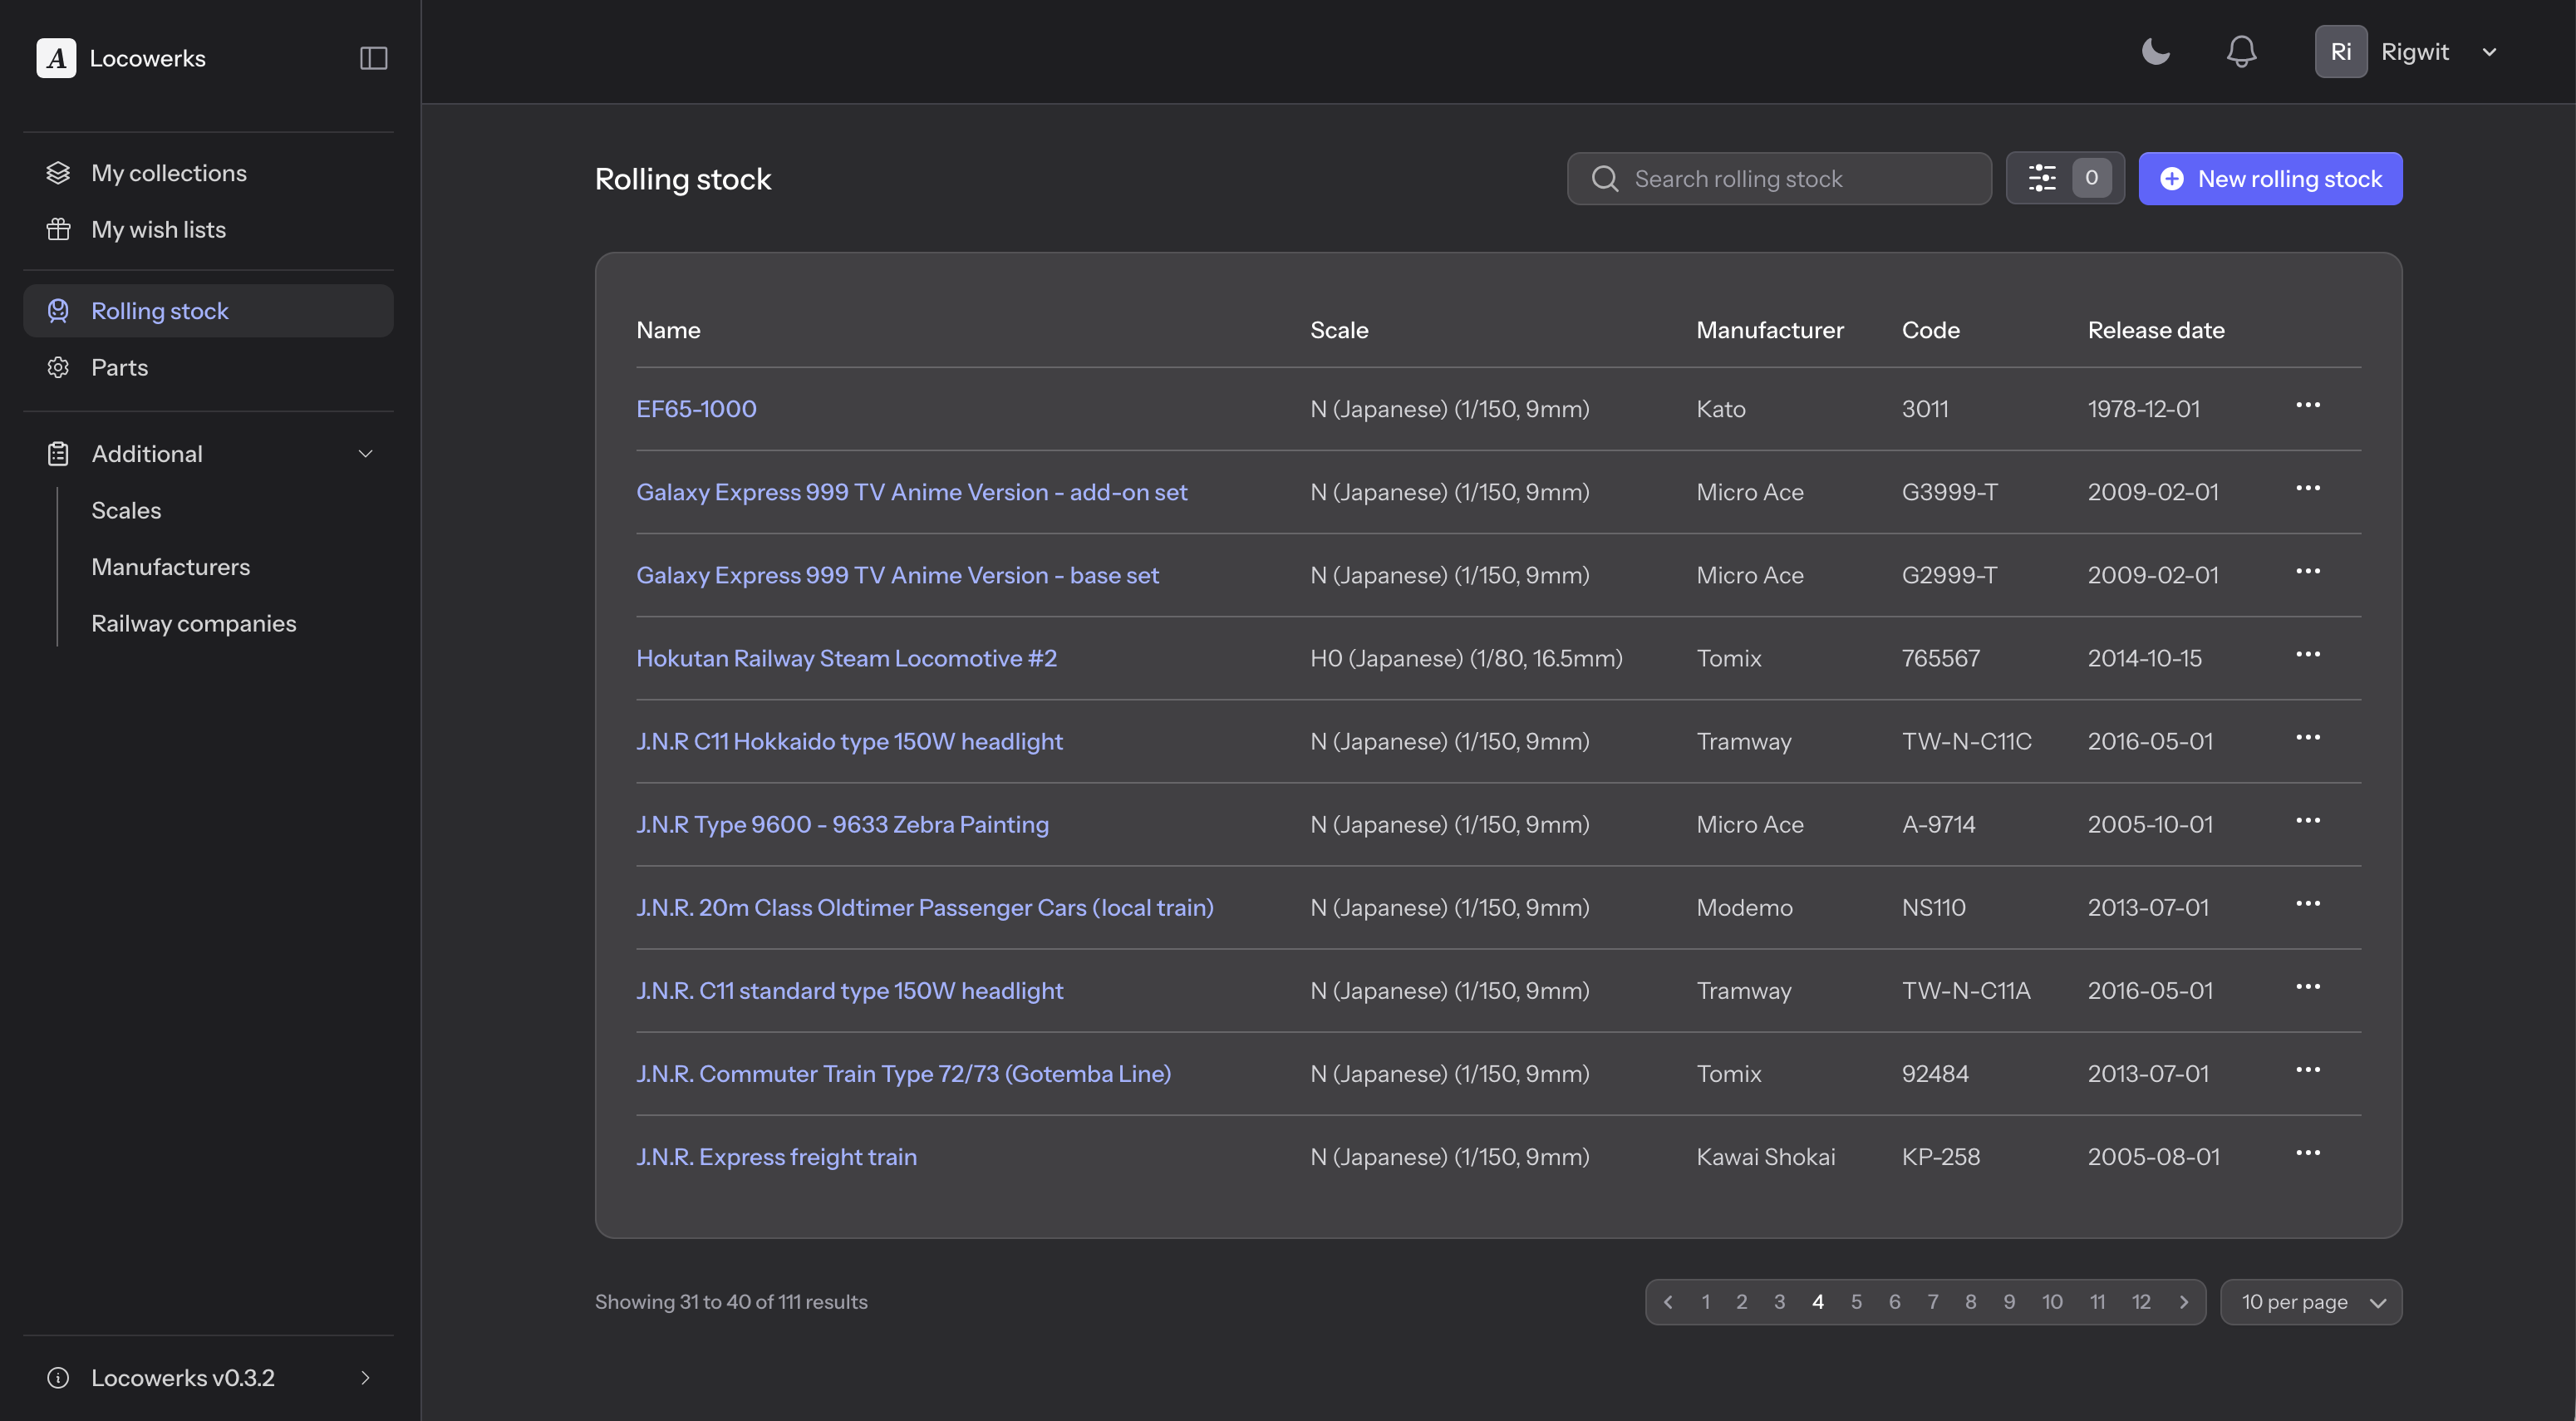This screenshot has height=1421, width=2576.
Task: Go to page 5
Action: pos(1856,1302)
